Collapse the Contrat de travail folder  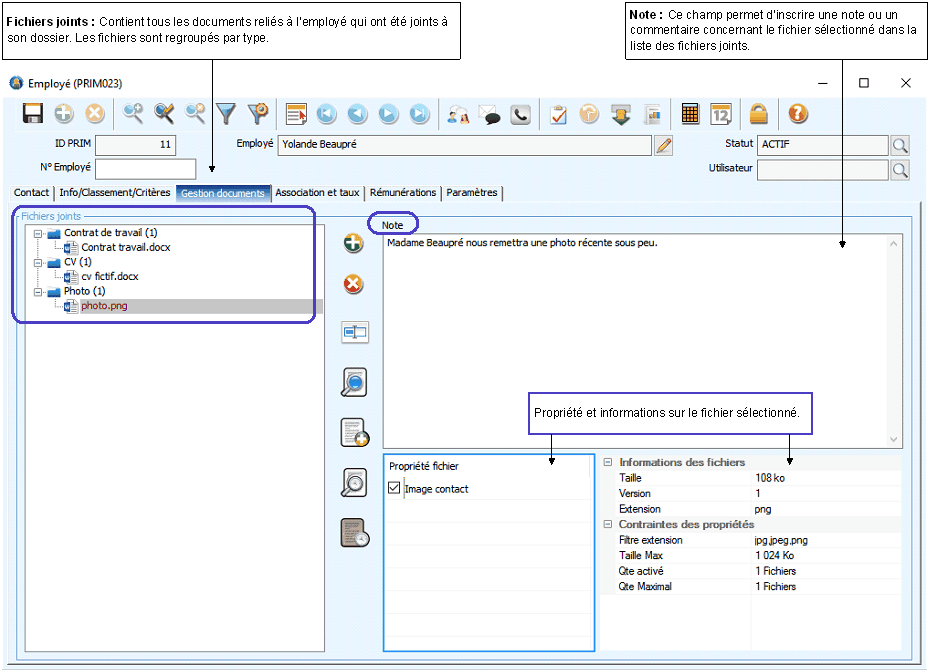[38, 233]
